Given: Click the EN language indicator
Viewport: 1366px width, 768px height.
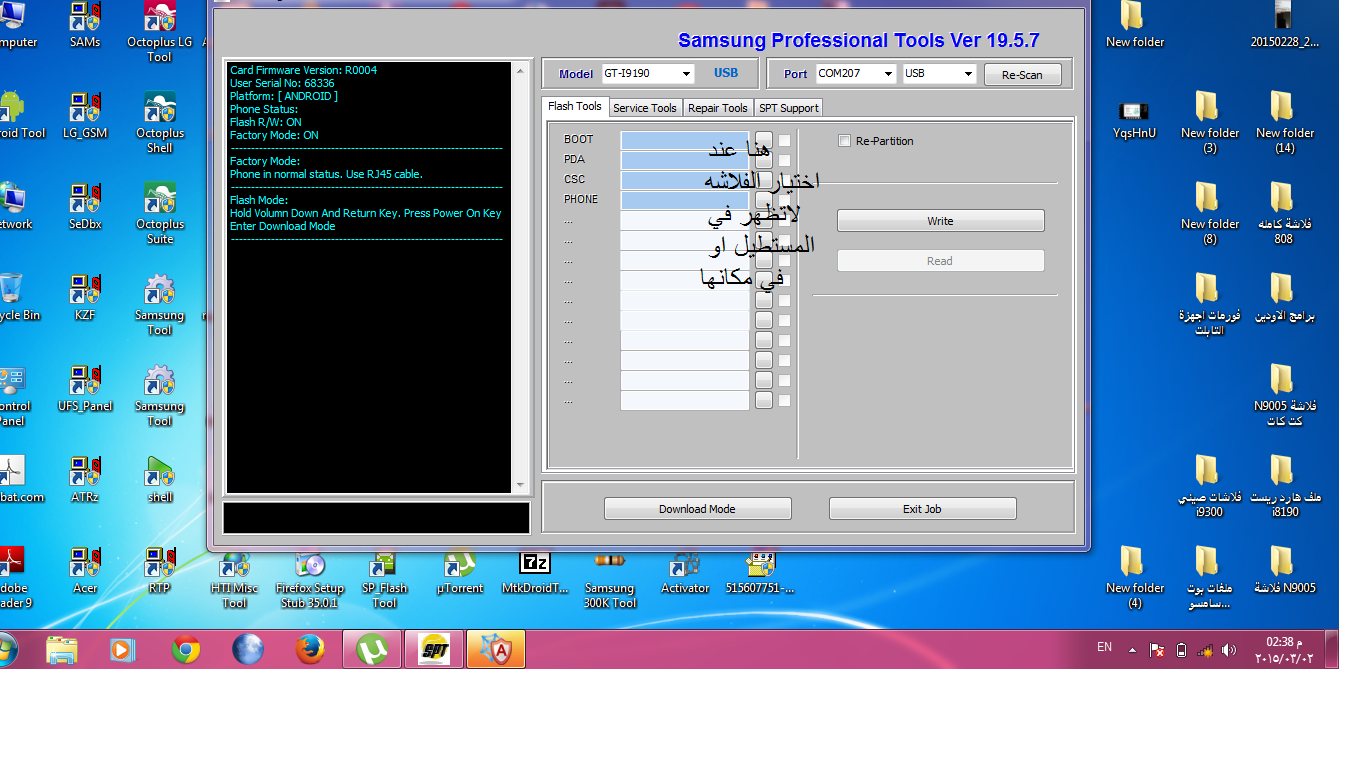Looking at the screenshot, I should click(x=1104, y=647).
